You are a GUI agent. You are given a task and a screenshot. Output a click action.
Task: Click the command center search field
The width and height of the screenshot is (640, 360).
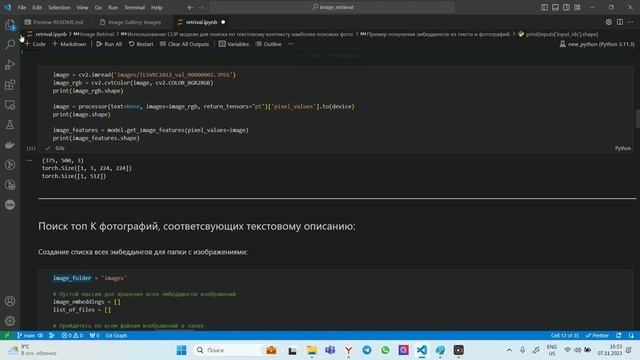click(332, 7)
